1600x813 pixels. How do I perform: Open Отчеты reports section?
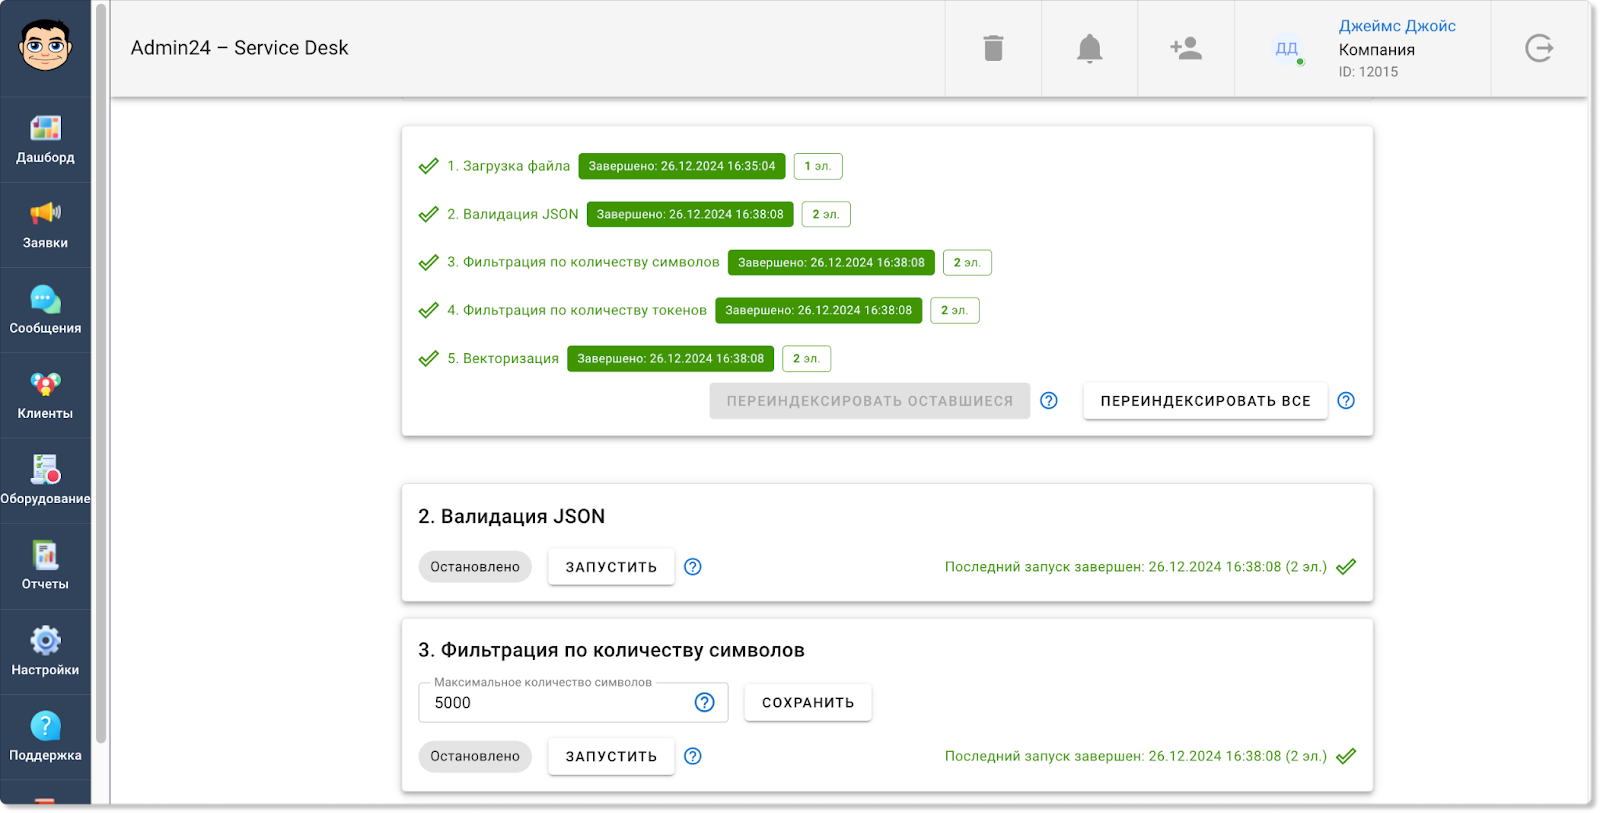coord(45,566)
